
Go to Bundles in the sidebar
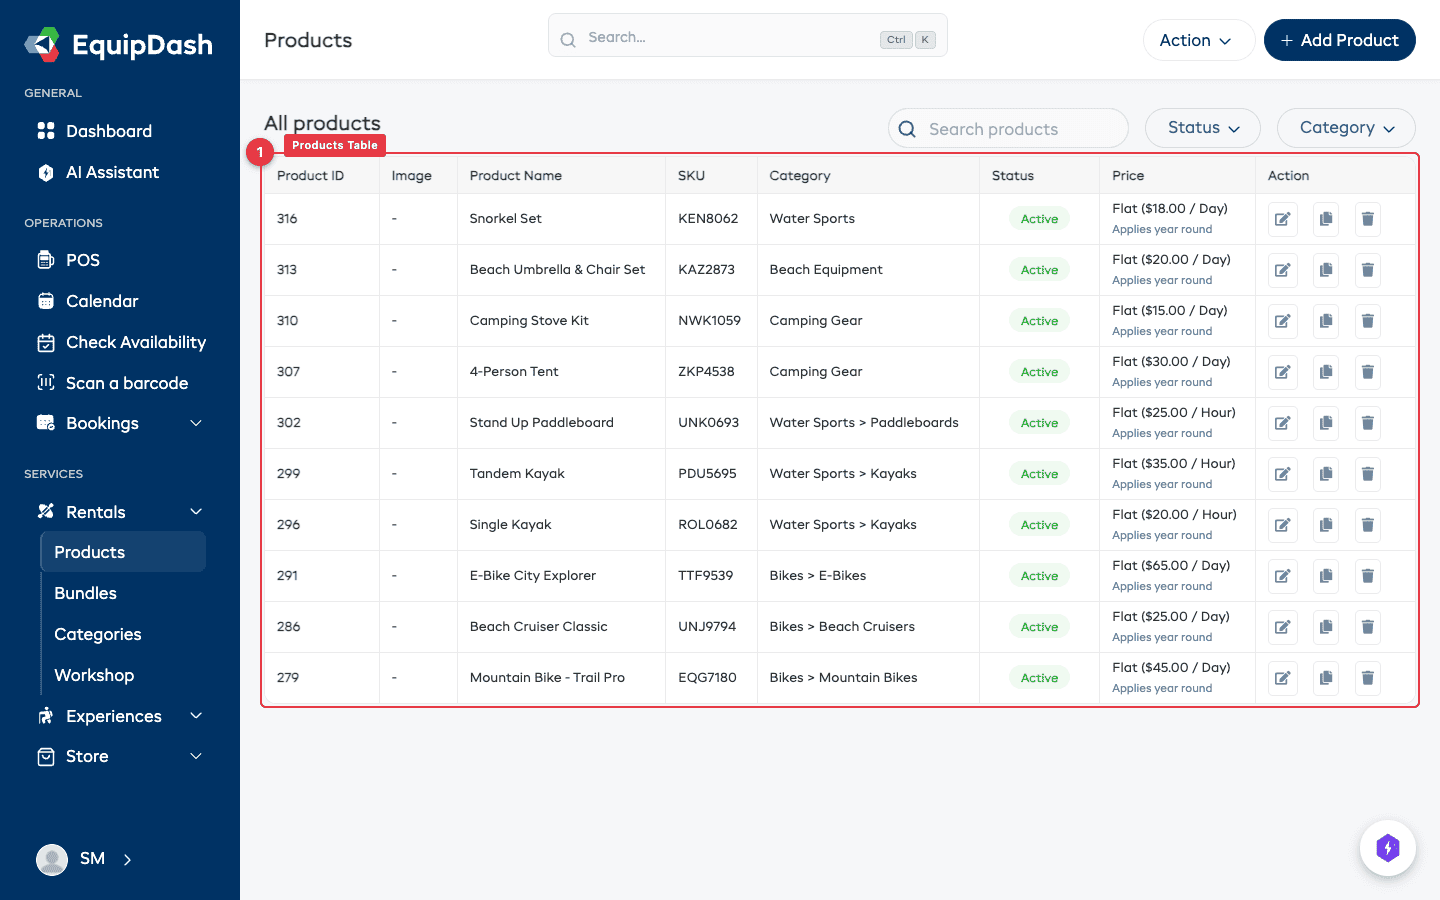tap(86, 593)
